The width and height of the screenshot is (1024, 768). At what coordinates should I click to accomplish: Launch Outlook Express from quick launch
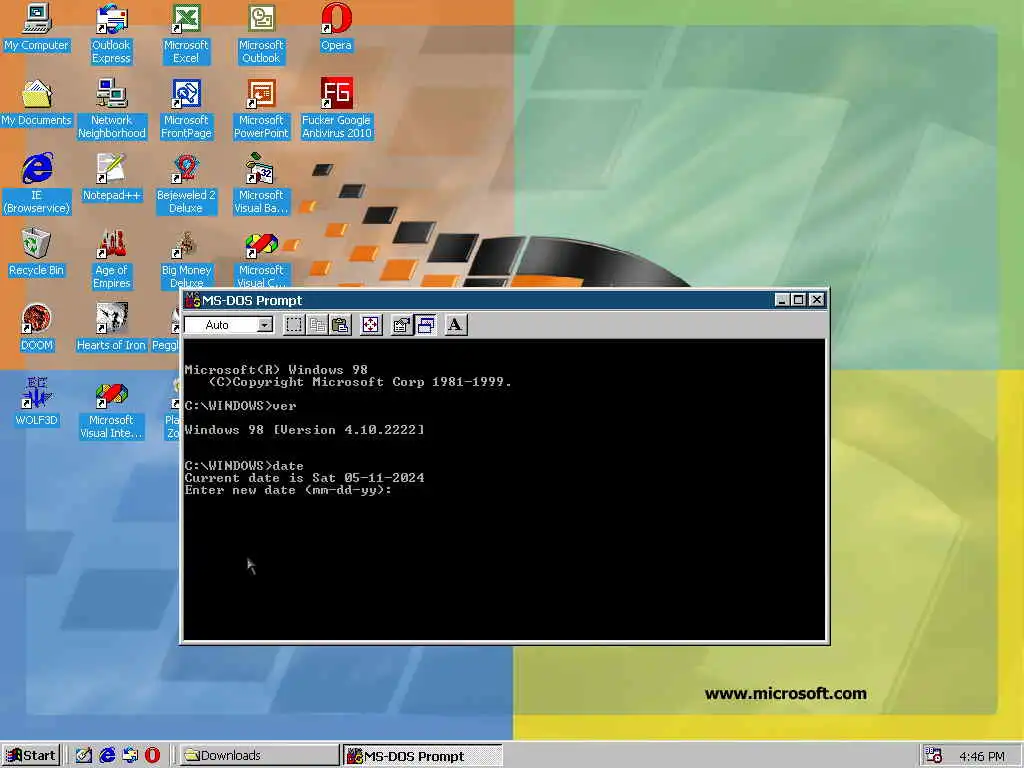[130, 756]
